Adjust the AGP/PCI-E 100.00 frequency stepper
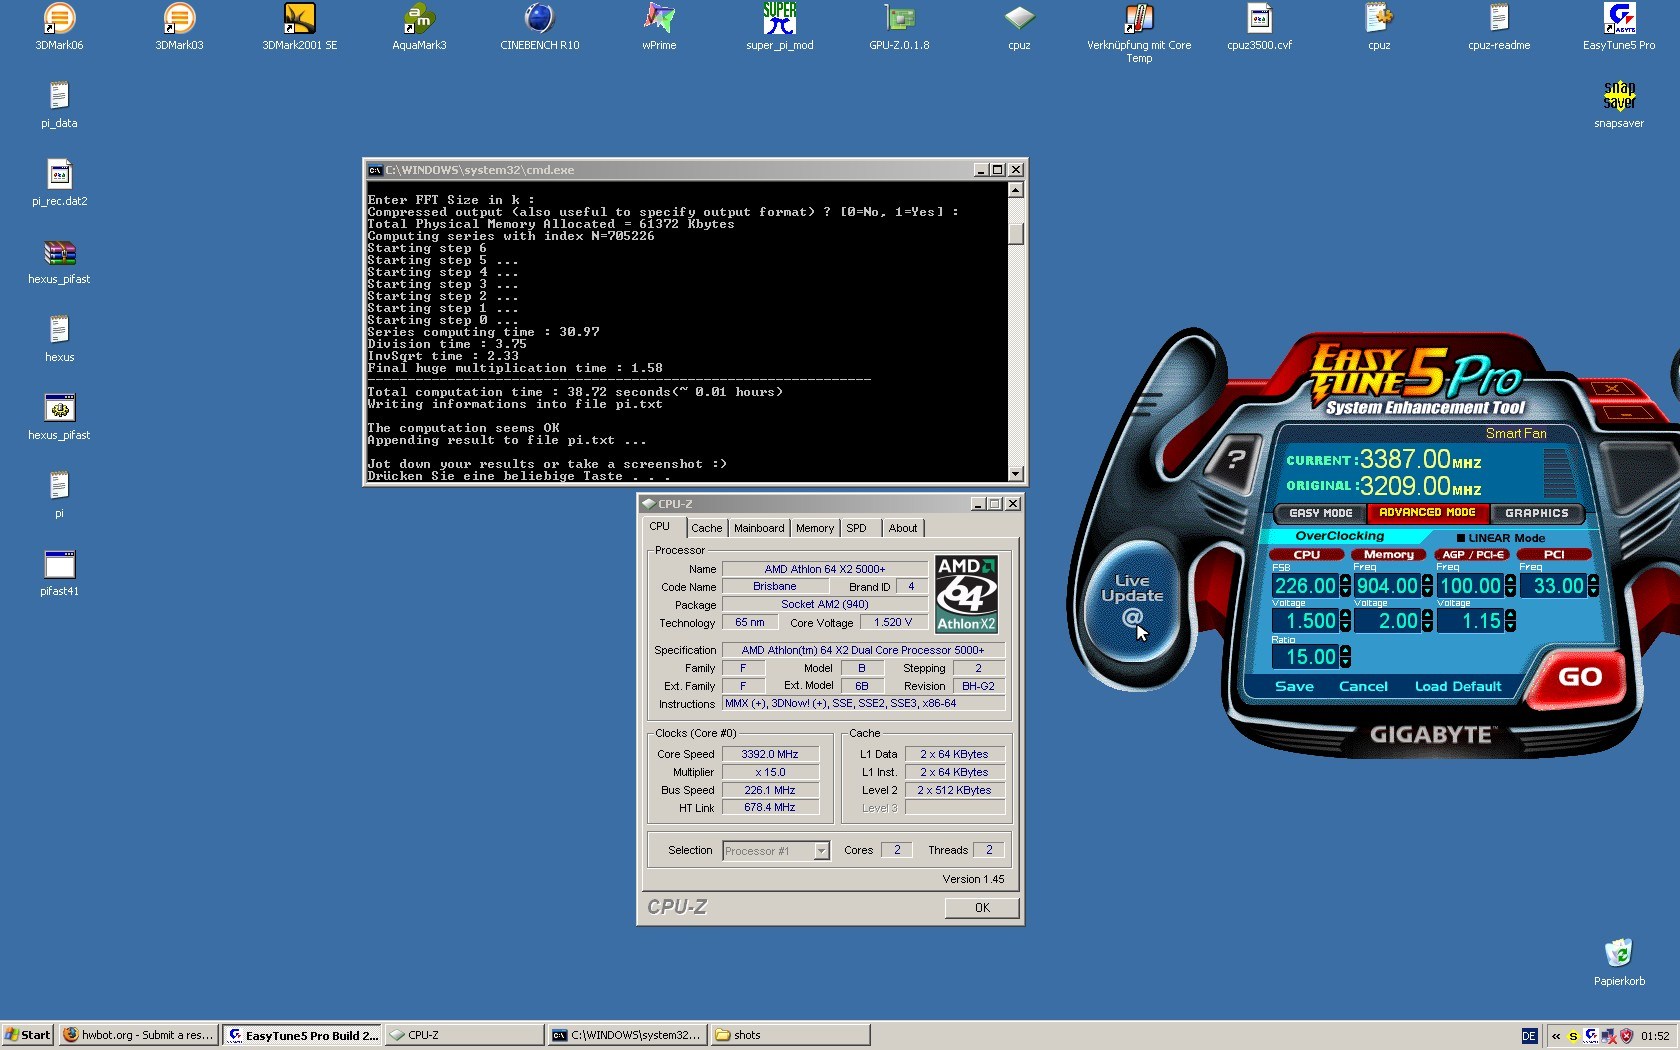Viewport: 1680px width, 1050px height. [x=1510, y=586]
